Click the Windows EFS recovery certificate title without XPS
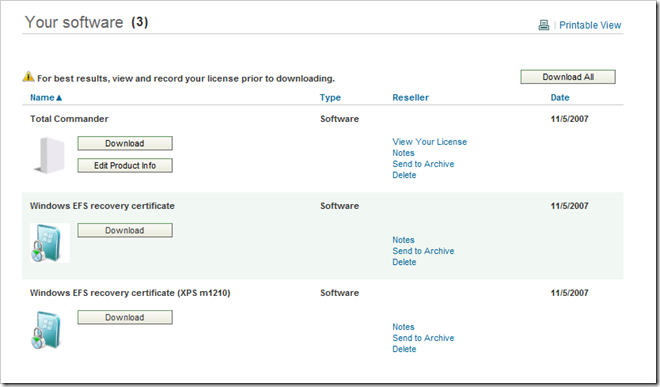 click(x=102, y=206)
